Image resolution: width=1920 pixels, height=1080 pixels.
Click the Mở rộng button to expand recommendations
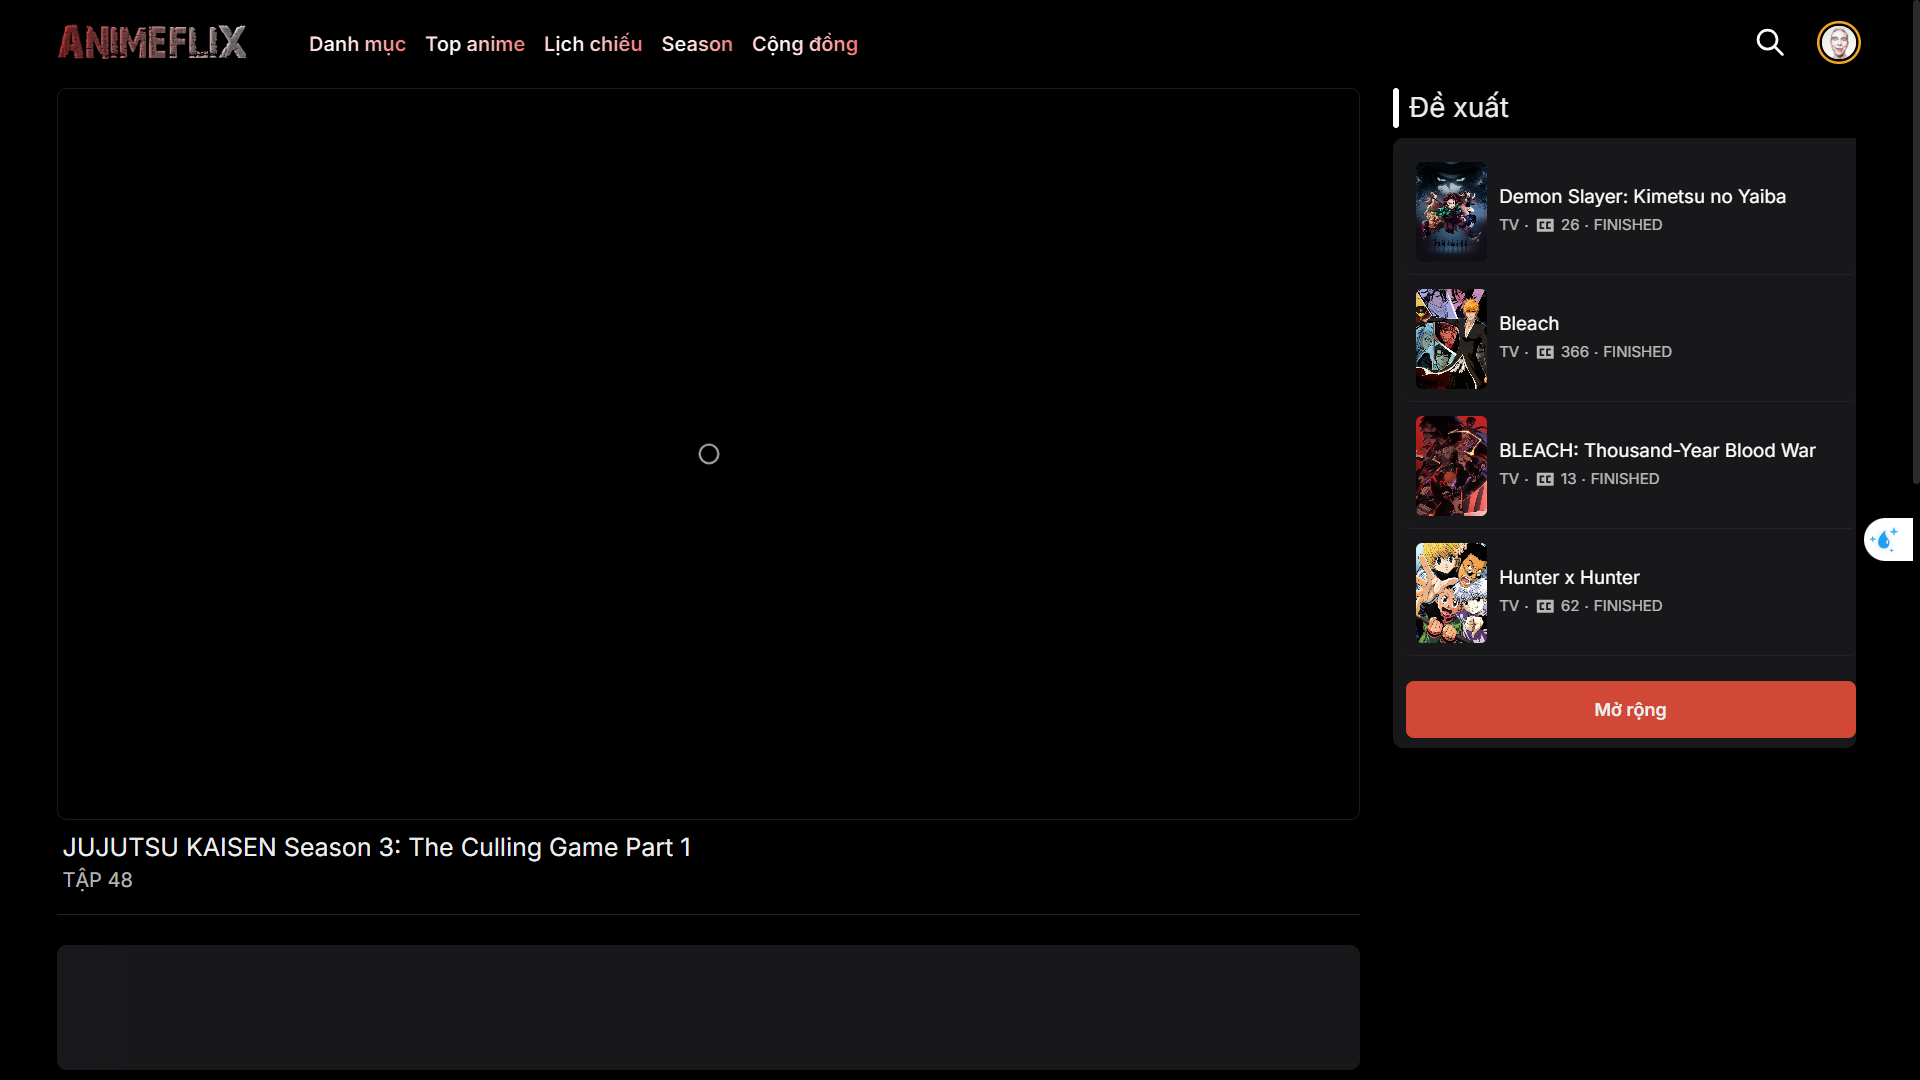pos(1629,709)
